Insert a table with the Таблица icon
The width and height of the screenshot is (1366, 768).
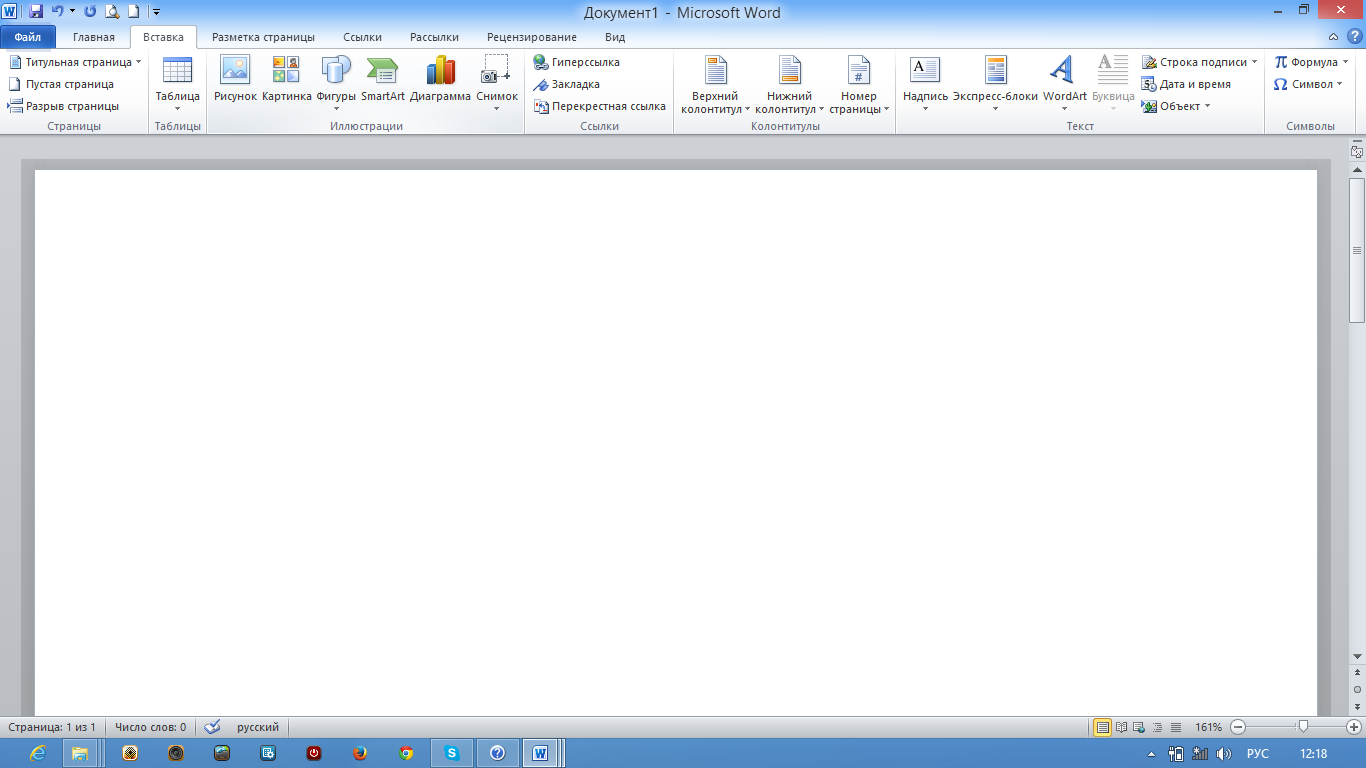click(x=177, y=83)
